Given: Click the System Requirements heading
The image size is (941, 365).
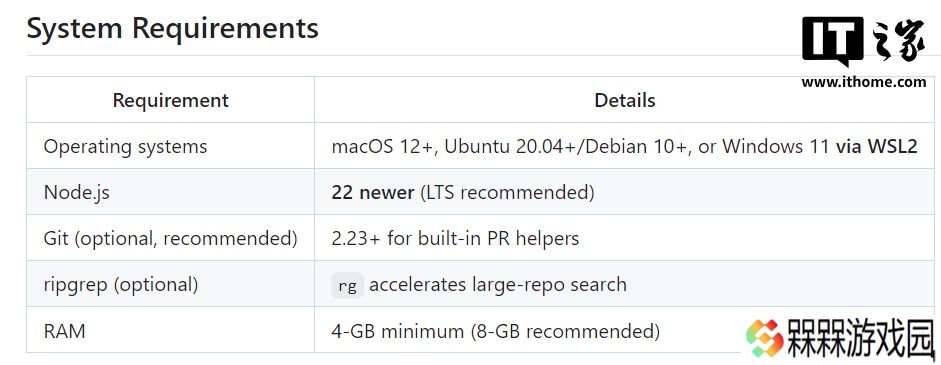Looking at the screenshot, I should 172,28.
